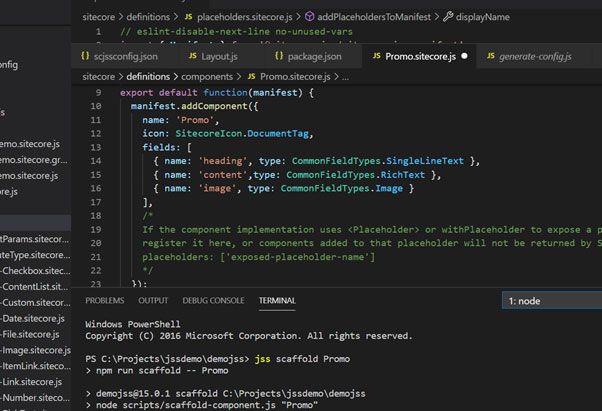602x411 pixels.
Task: Select the Promo.sitecore.js tab
Action: [419, 56]
